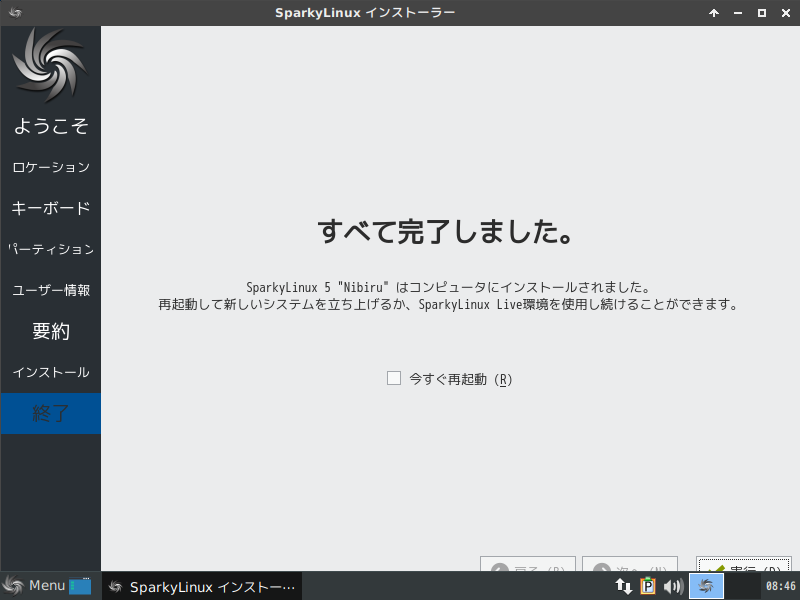
Task: Click the 実行 (D) done button
Action: coord(743,564)
